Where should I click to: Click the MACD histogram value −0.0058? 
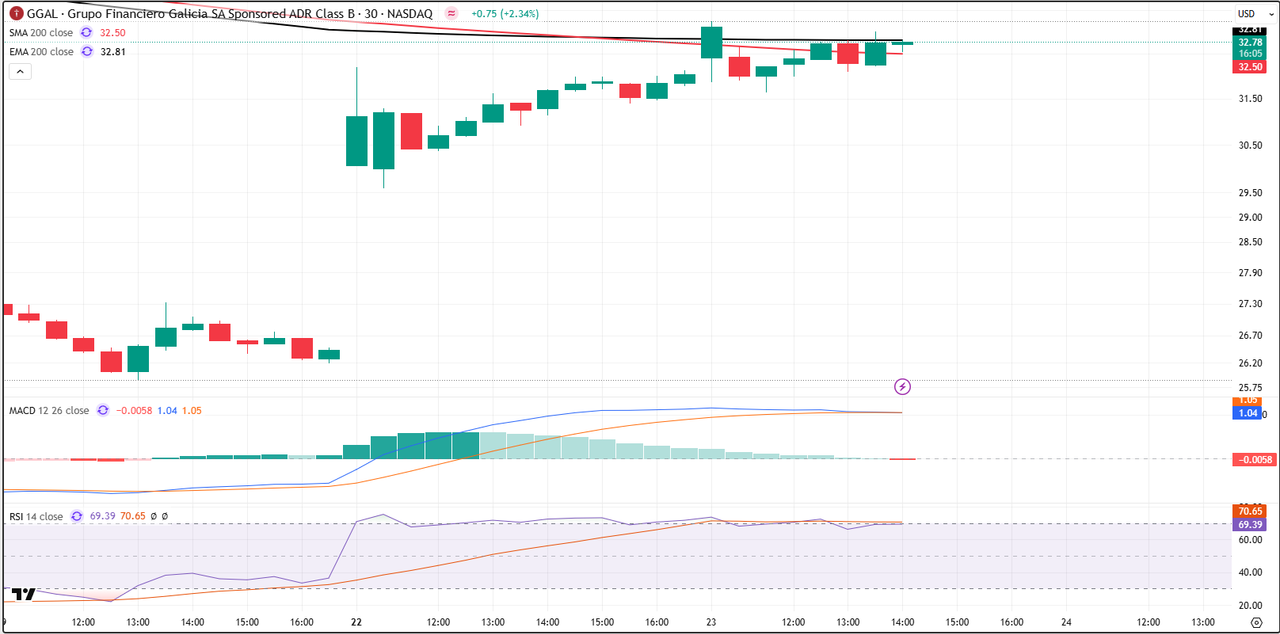(134, 411)
